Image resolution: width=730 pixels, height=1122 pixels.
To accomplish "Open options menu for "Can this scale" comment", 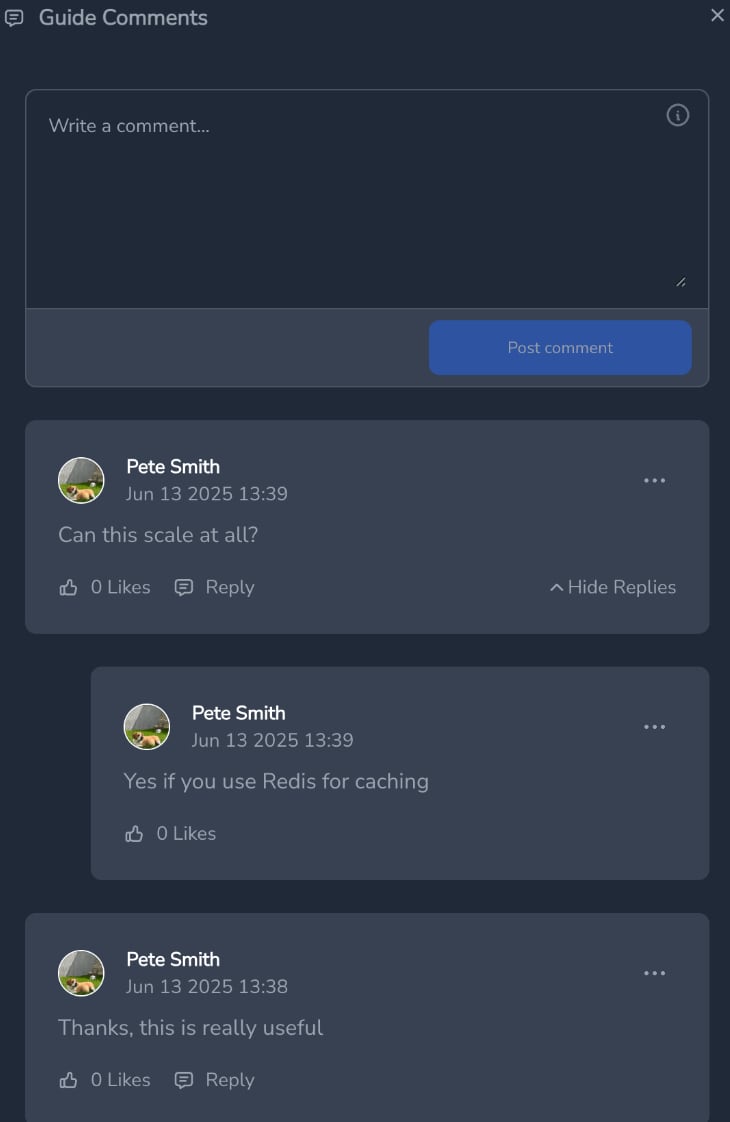I will (654, 480).
